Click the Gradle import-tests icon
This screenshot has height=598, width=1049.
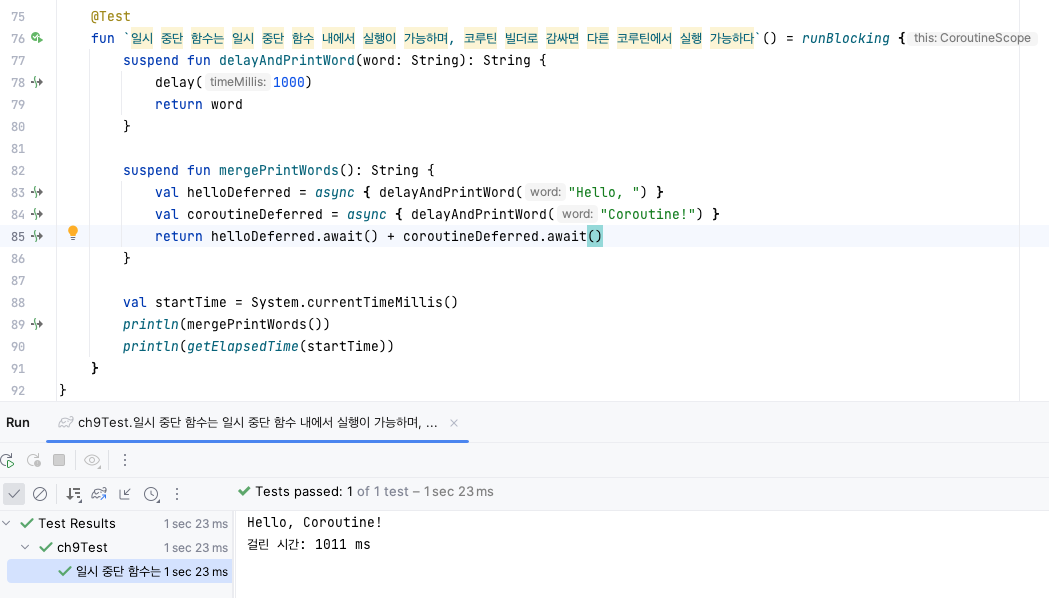99,494
